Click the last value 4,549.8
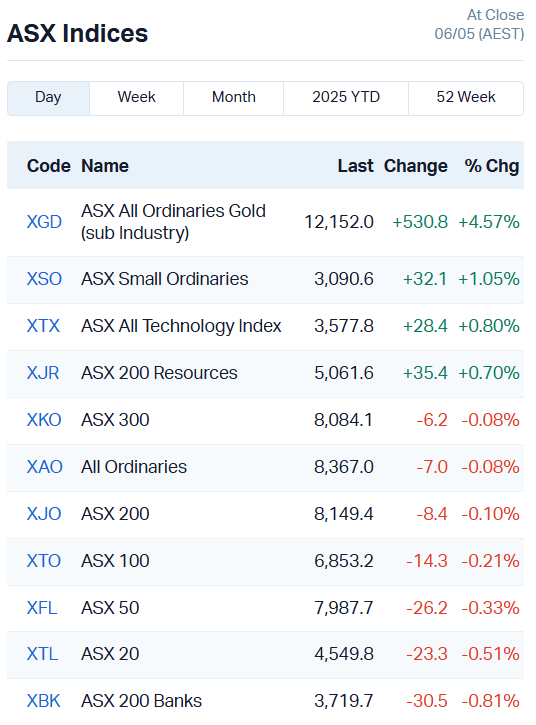 point(344,654)
